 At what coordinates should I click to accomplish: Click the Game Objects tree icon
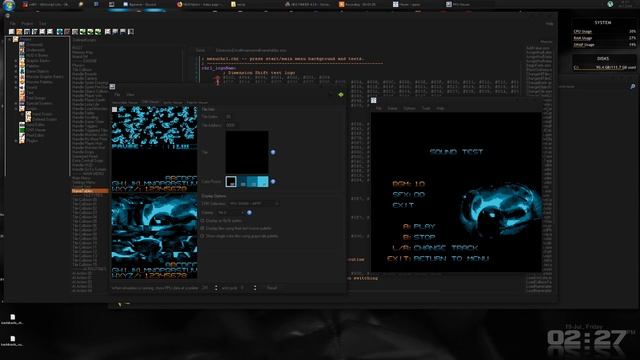[22, 71]
